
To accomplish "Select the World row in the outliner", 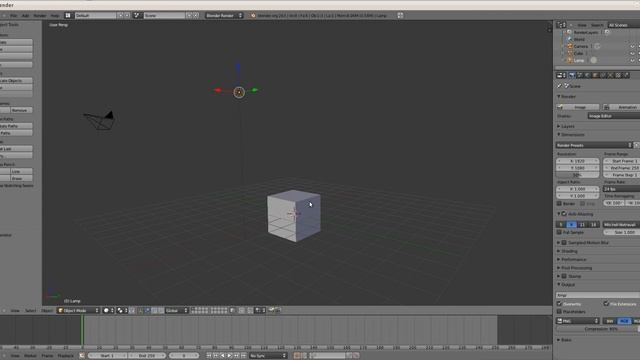I will (579, 40).
